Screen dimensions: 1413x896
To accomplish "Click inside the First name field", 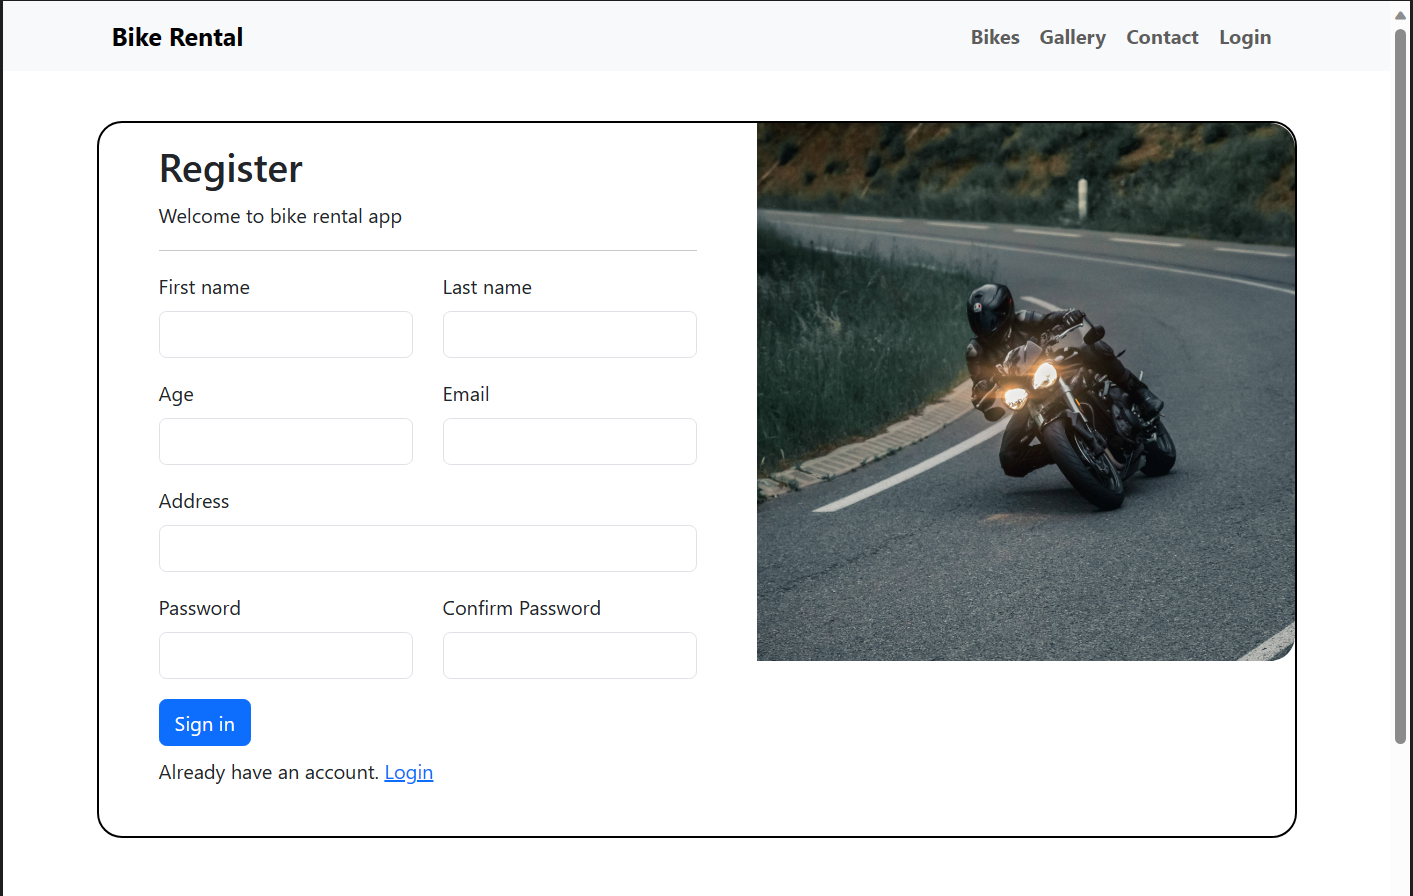I will coord(285,334).
